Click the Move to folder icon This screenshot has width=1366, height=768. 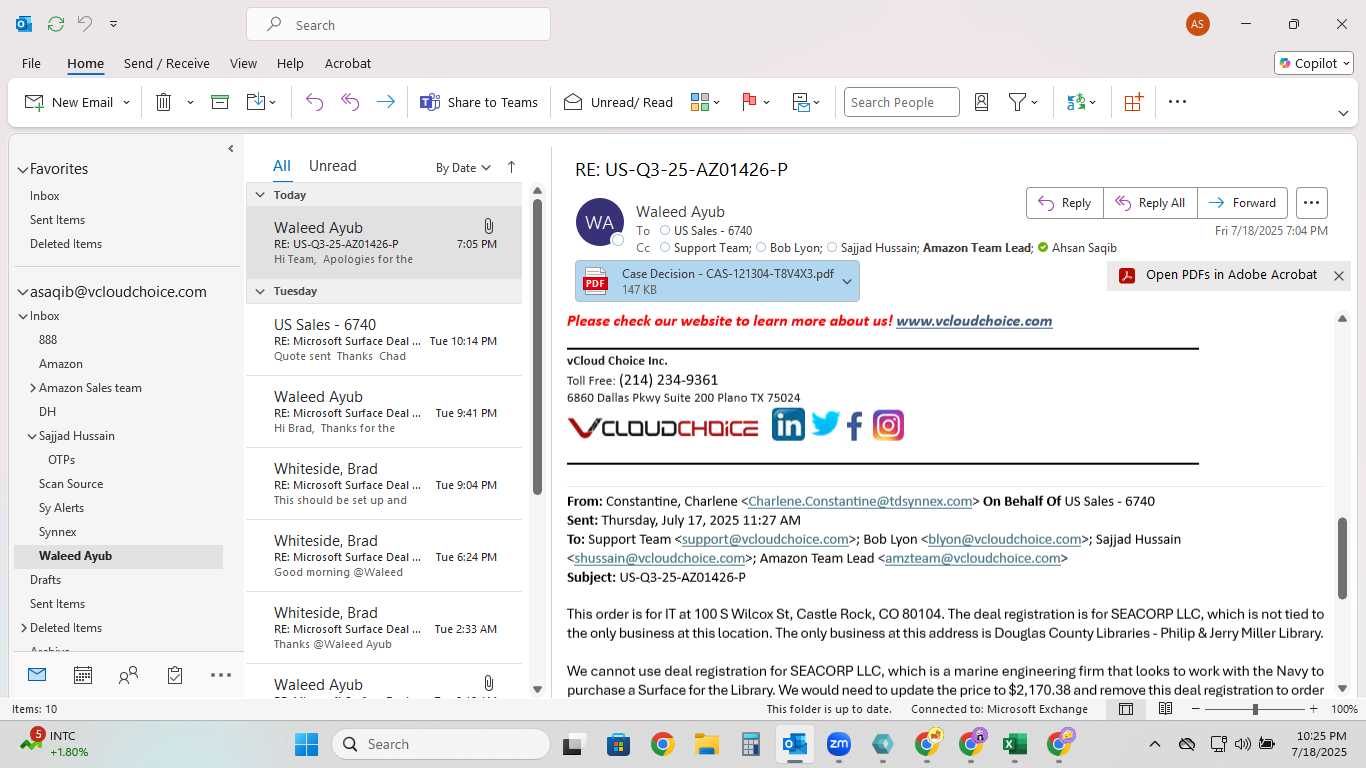(x=255, y=102)
